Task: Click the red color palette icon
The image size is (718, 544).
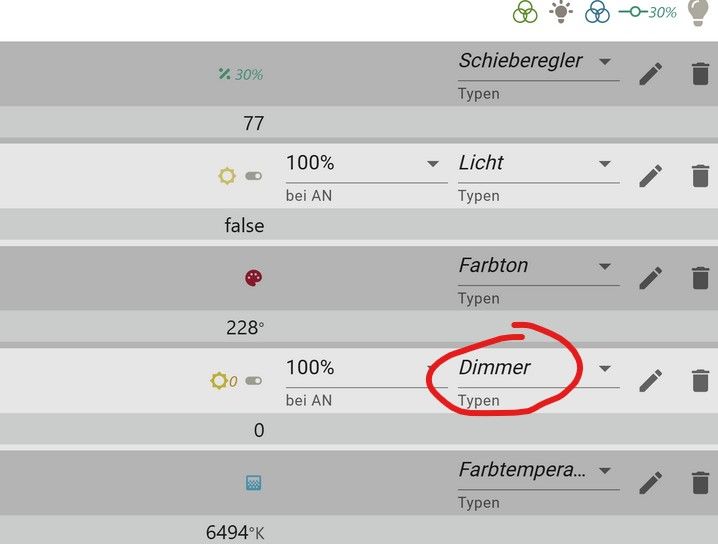Action: 253,278
